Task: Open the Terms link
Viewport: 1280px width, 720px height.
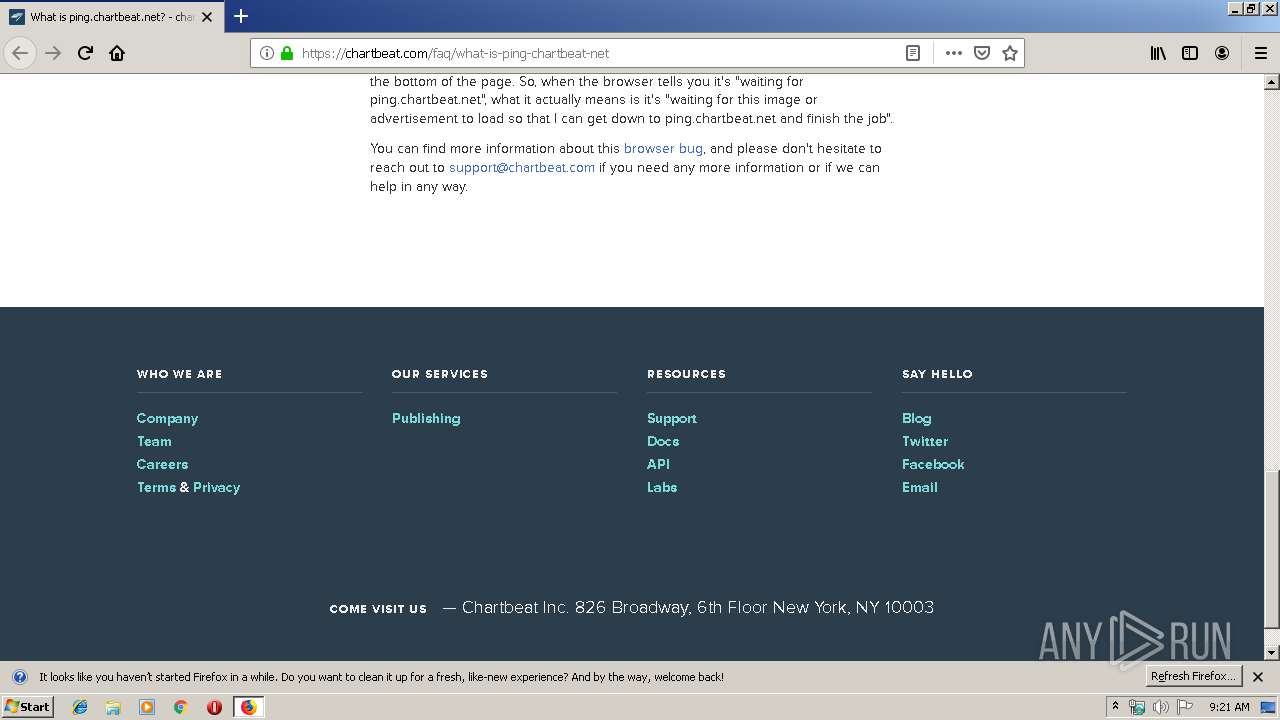Action: [x=156, y=487]
